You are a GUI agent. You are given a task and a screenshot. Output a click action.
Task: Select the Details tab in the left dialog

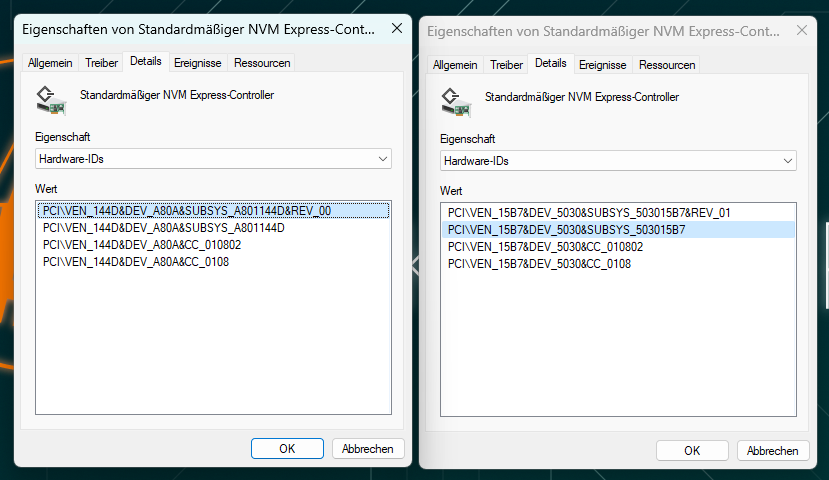pyautogui.click(x=146, y=61)
